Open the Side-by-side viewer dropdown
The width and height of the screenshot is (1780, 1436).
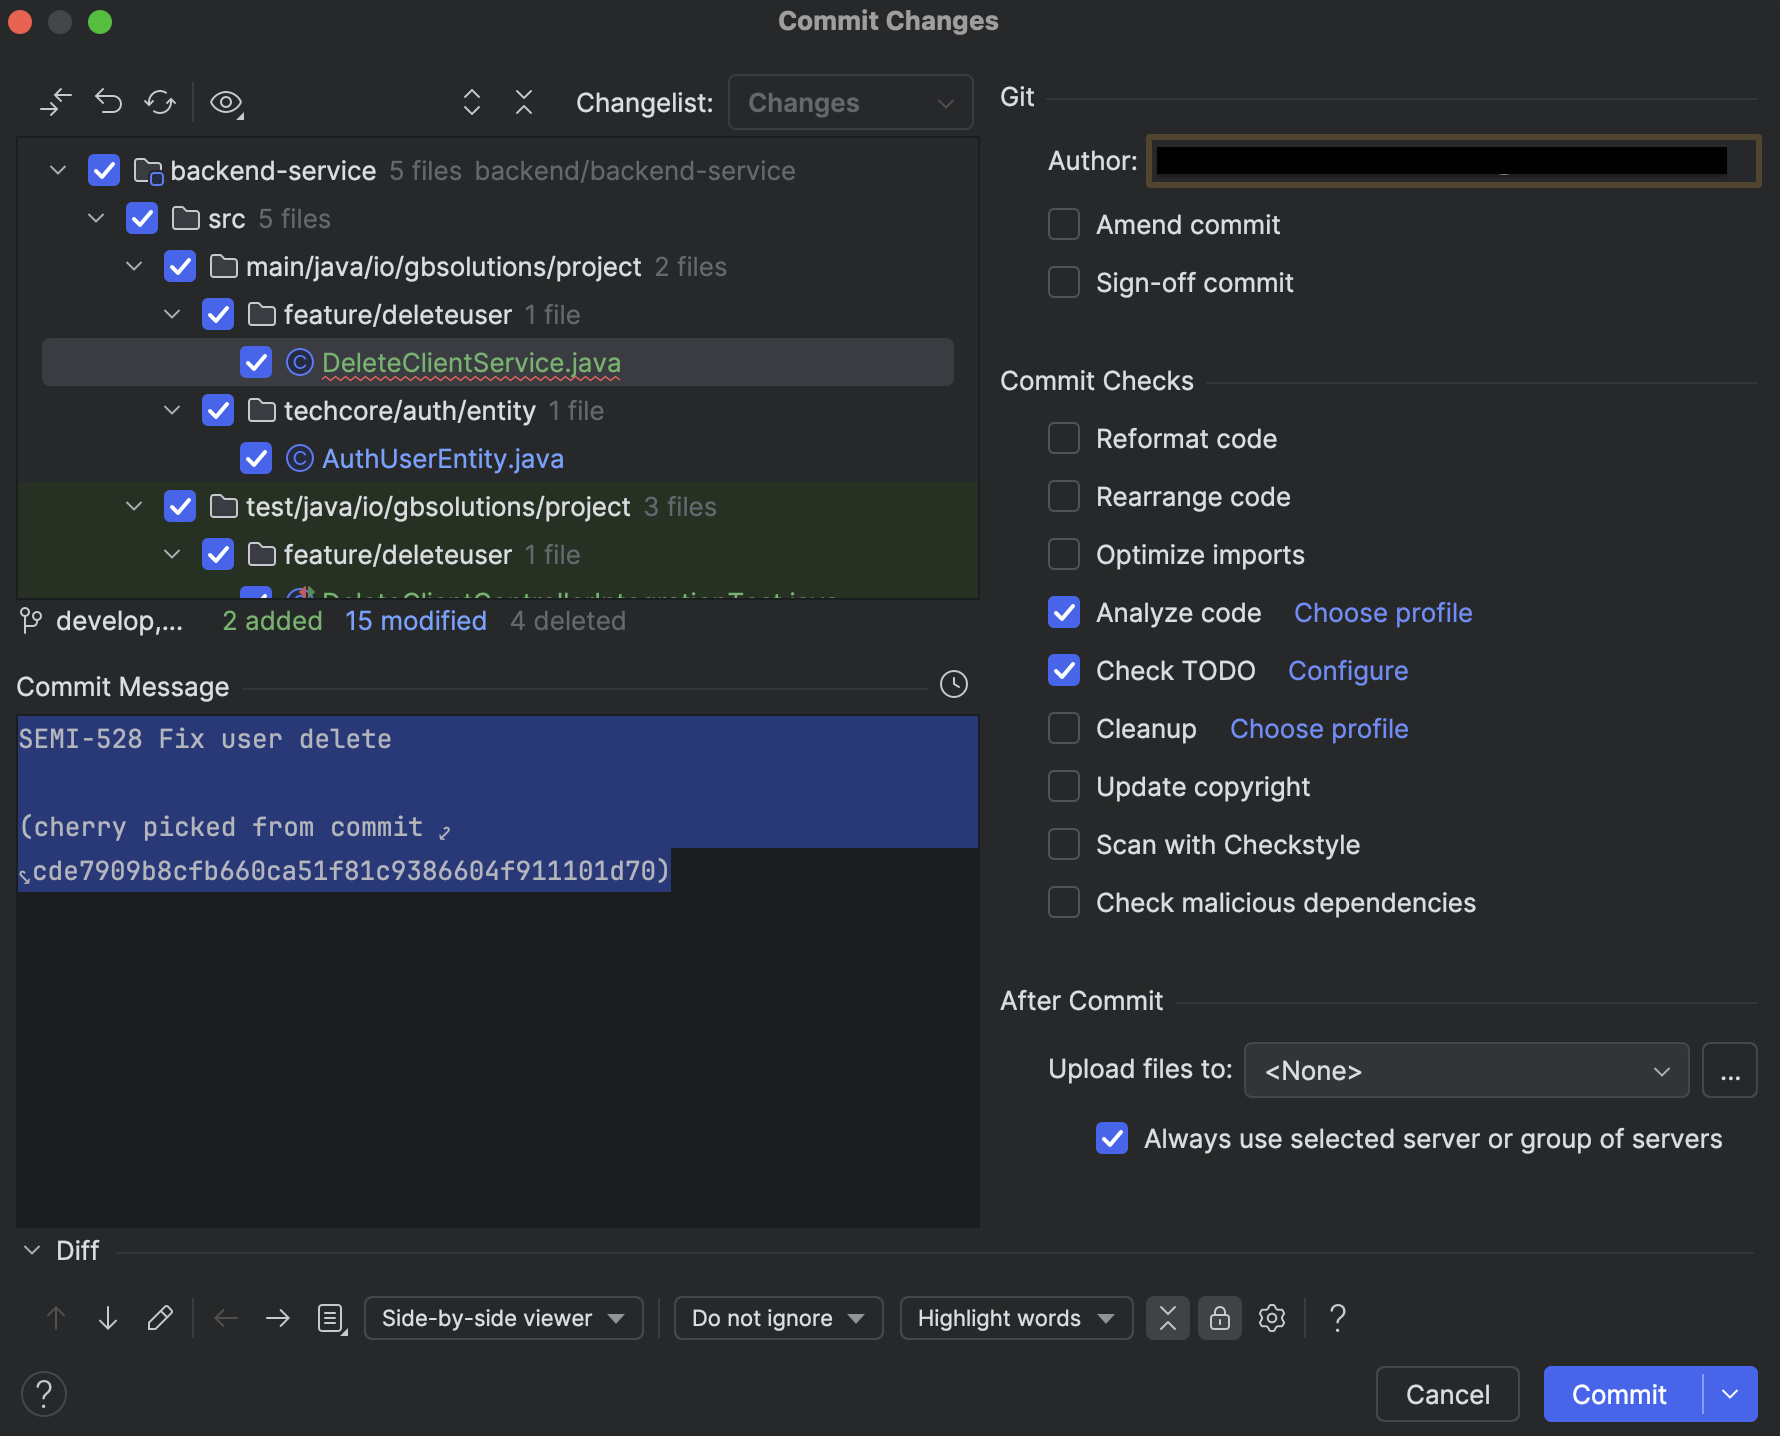[x=504, y=1318]
